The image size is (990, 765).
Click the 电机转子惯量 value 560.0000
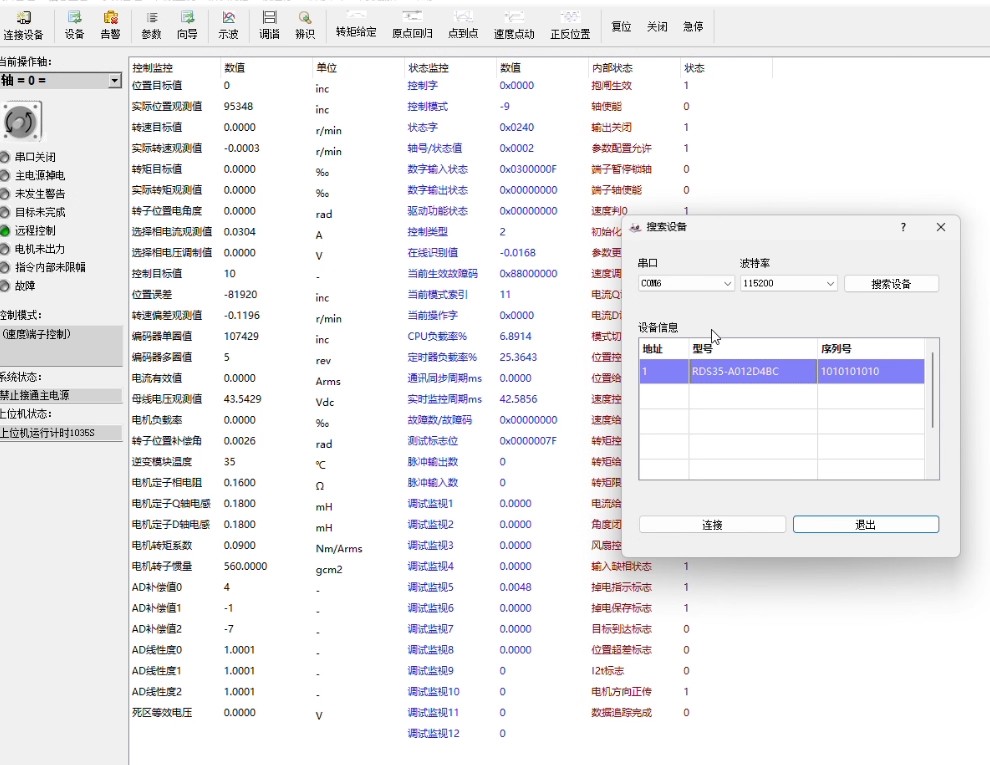pos(245,567)
